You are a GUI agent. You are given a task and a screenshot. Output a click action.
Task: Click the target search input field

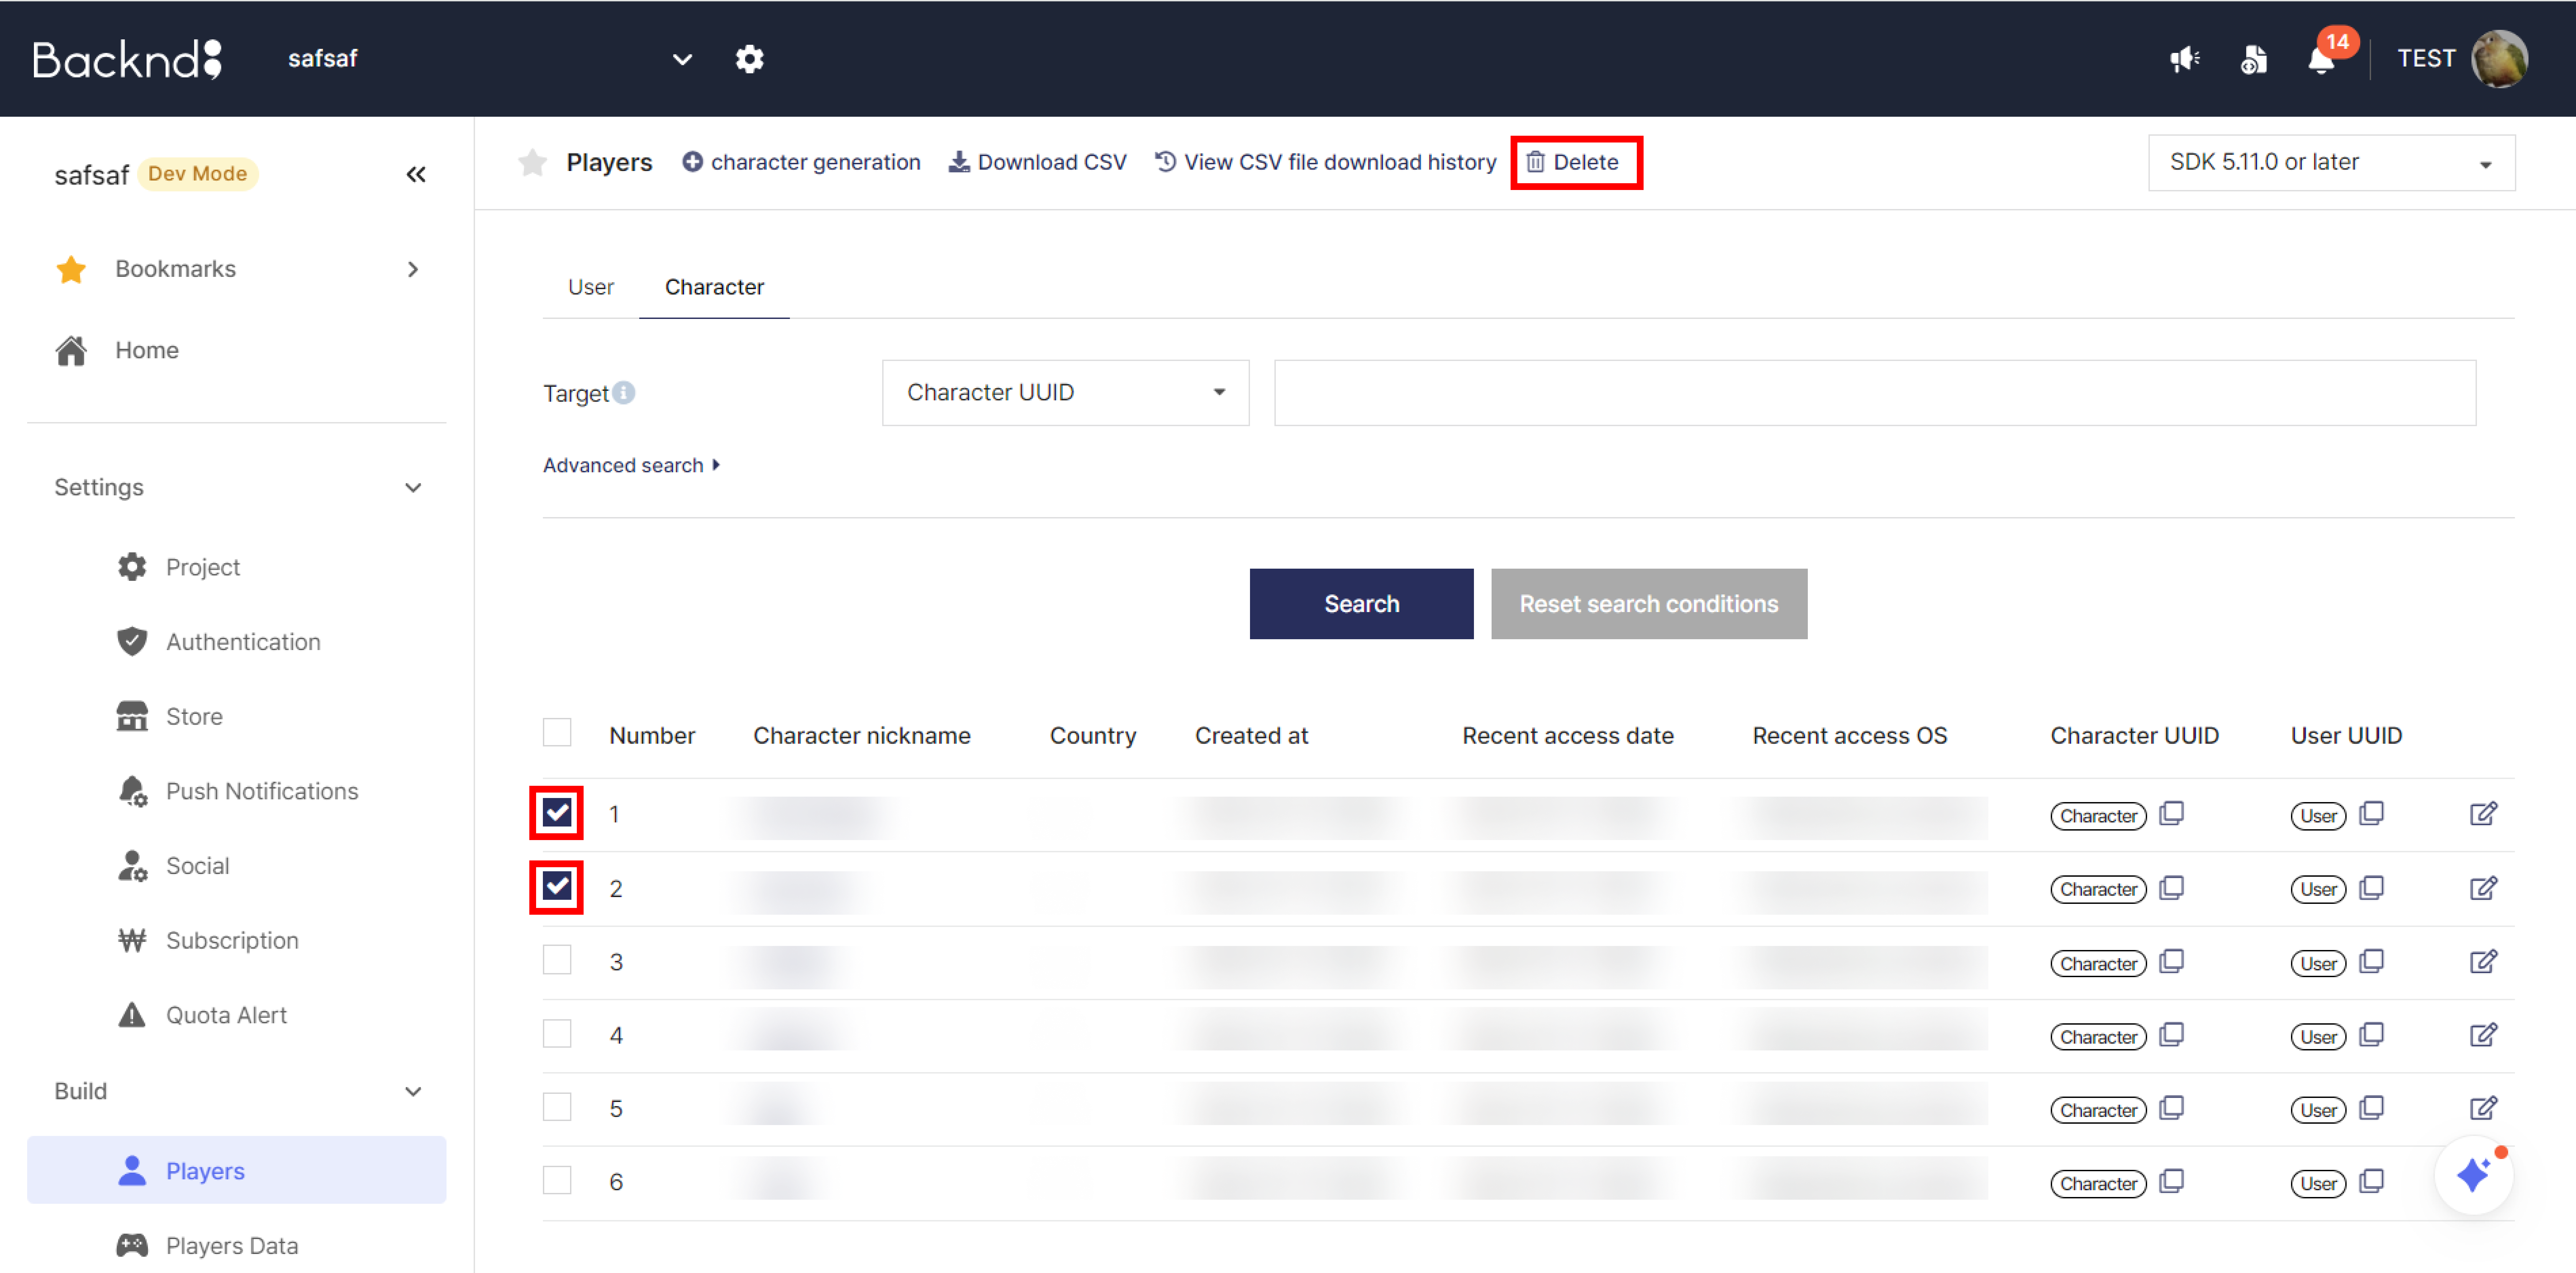coord(1875,393)
